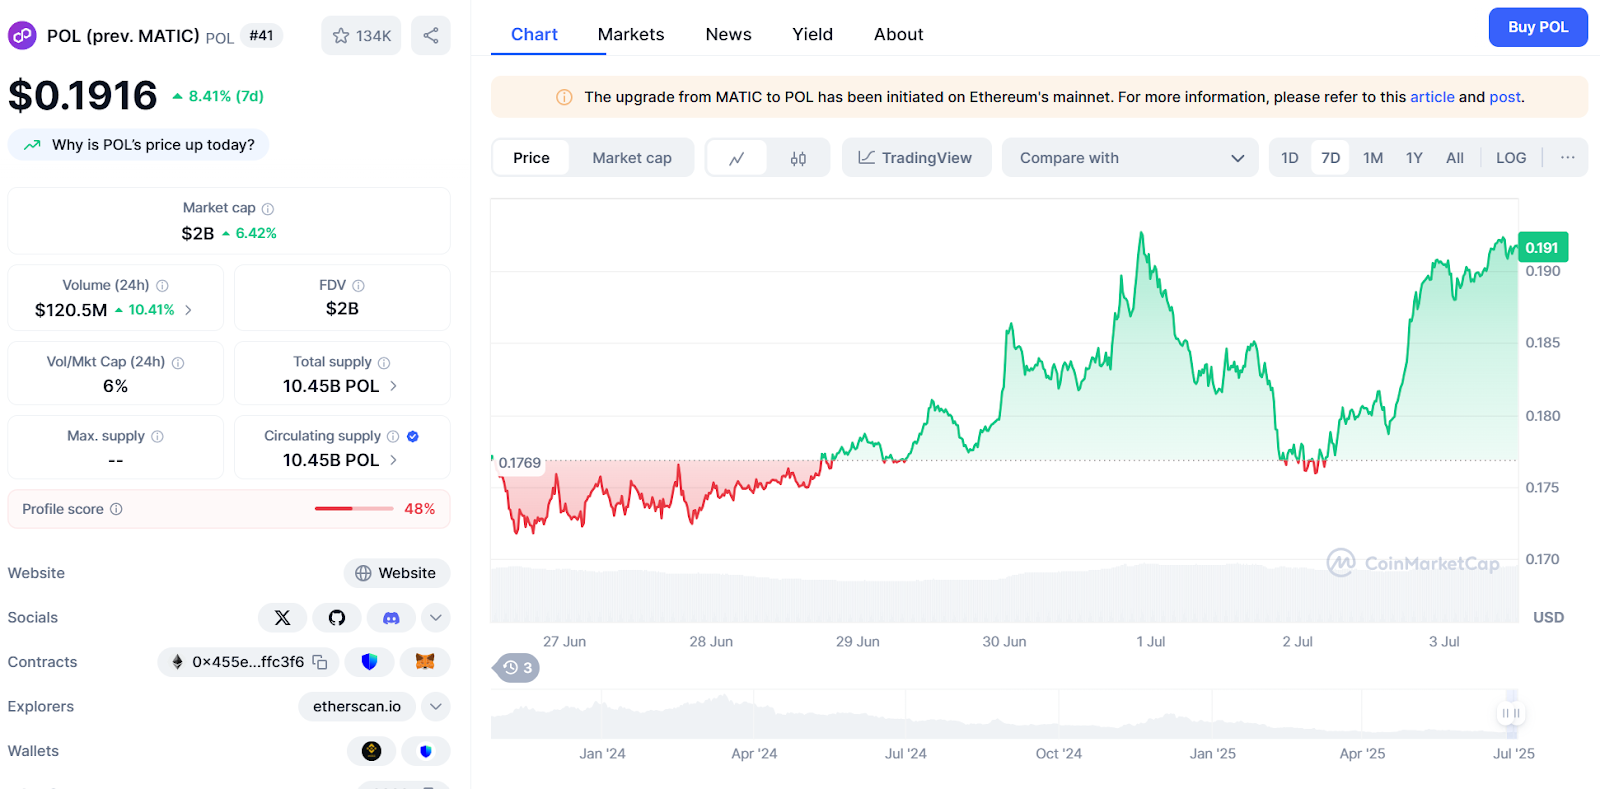Click the historical range overview chart
The image size is (1600, 789).
click(1004, 714)
